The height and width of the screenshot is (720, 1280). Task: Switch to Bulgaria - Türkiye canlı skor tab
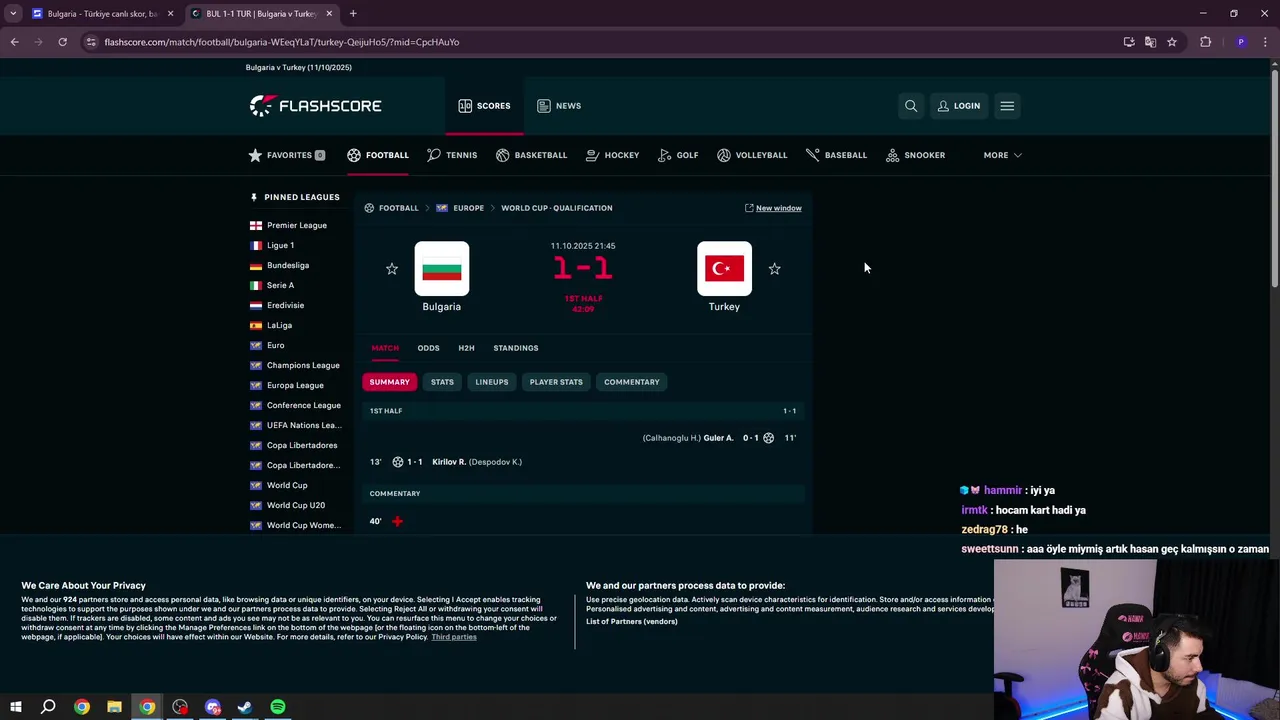tap(102, 14)
